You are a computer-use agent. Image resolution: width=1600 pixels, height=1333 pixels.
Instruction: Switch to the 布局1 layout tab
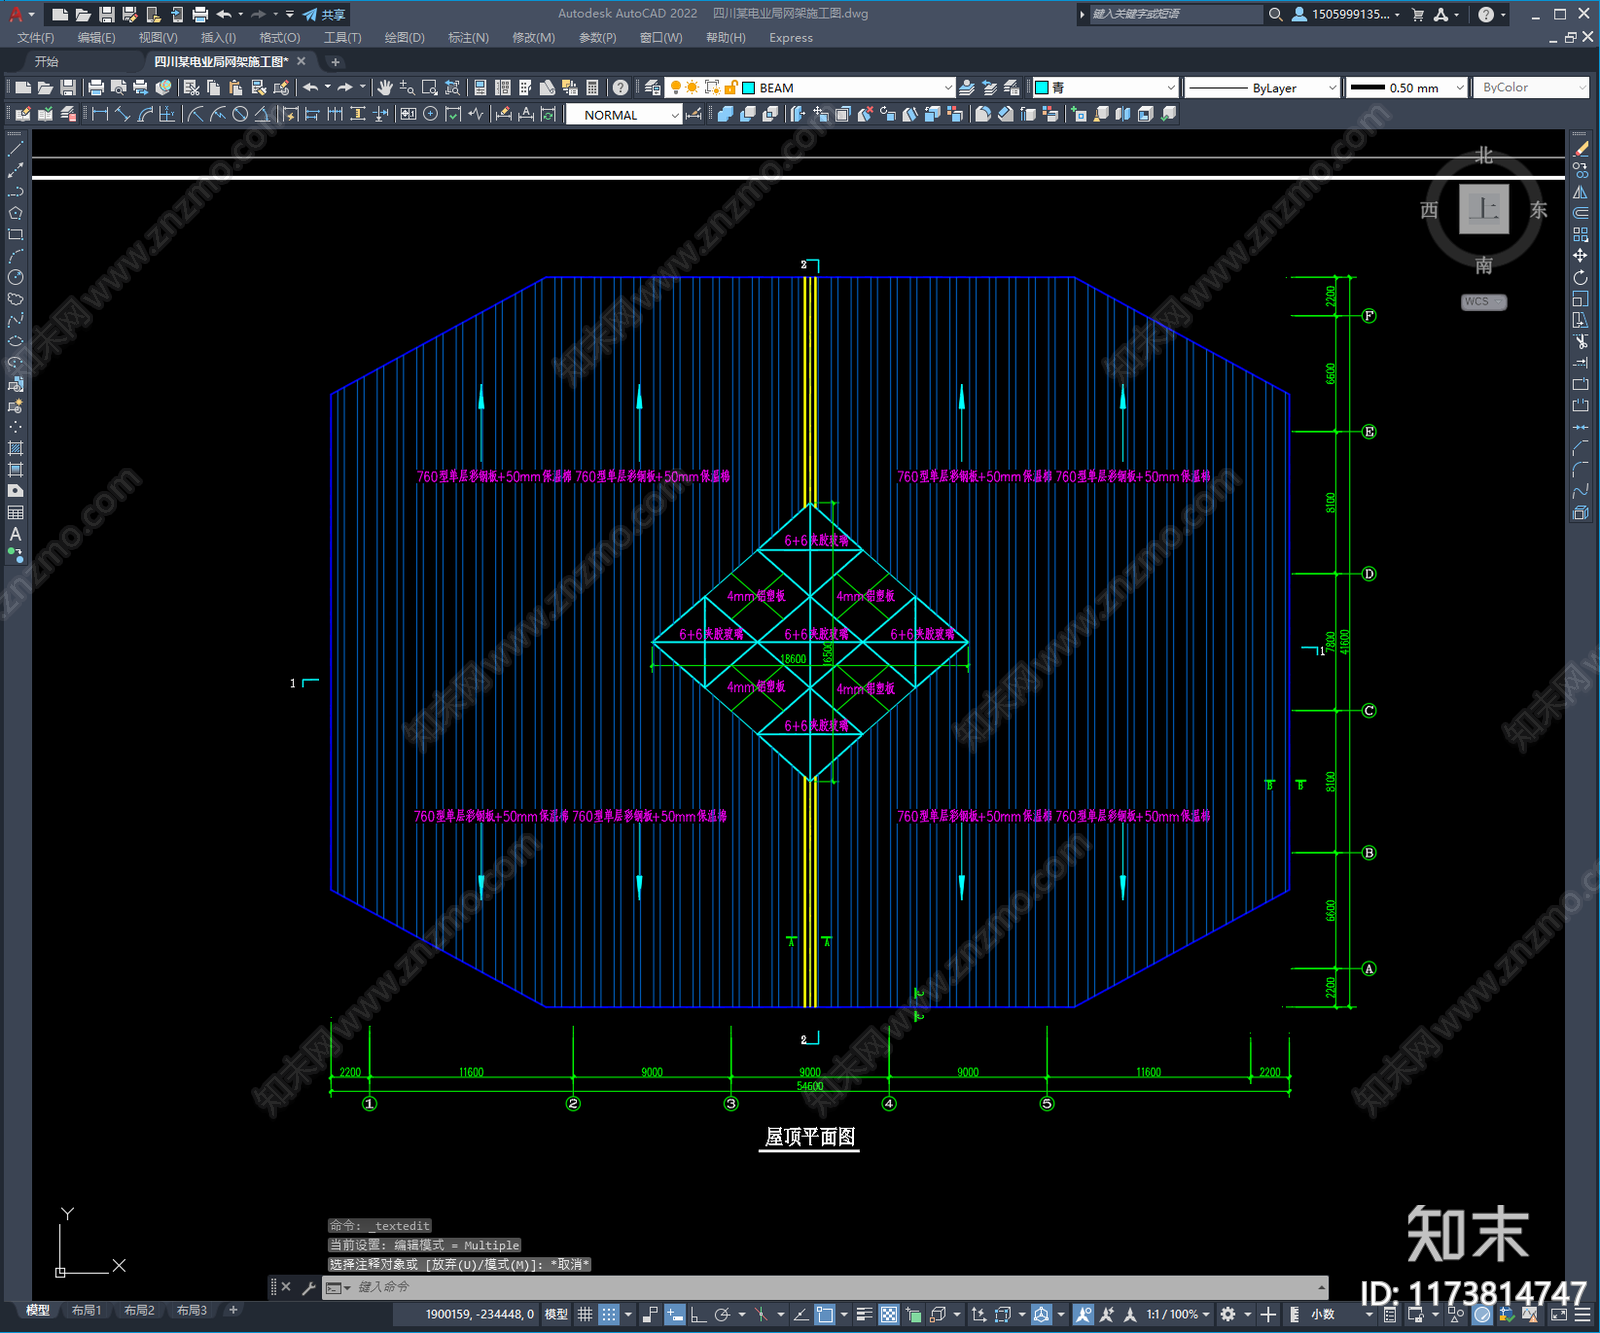click(86, 1310)
